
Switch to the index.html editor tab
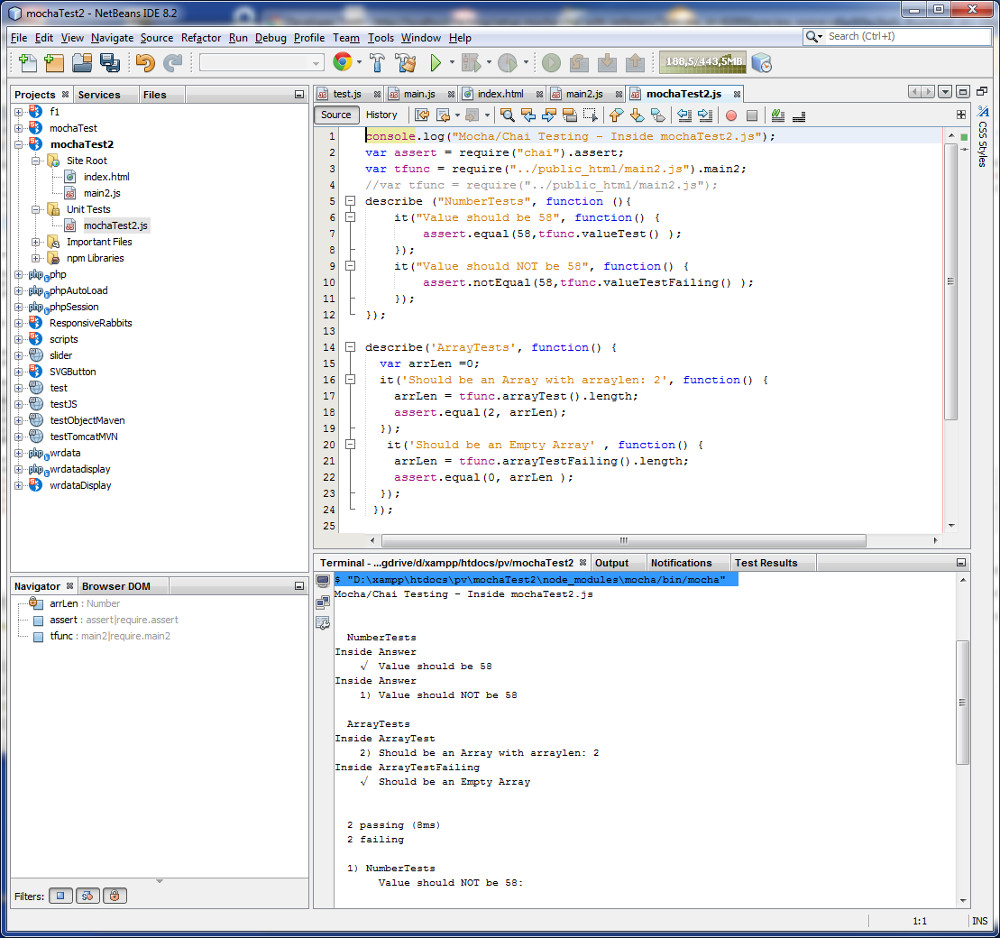pyautogui.click(x=501, y=94)
